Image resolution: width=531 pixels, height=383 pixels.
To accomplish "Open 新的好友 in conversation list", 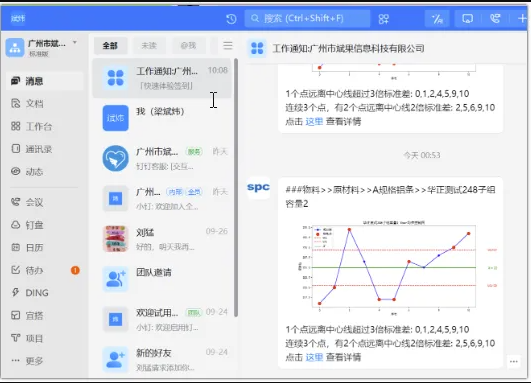I will pyautogui.click(x=162, y=359).
